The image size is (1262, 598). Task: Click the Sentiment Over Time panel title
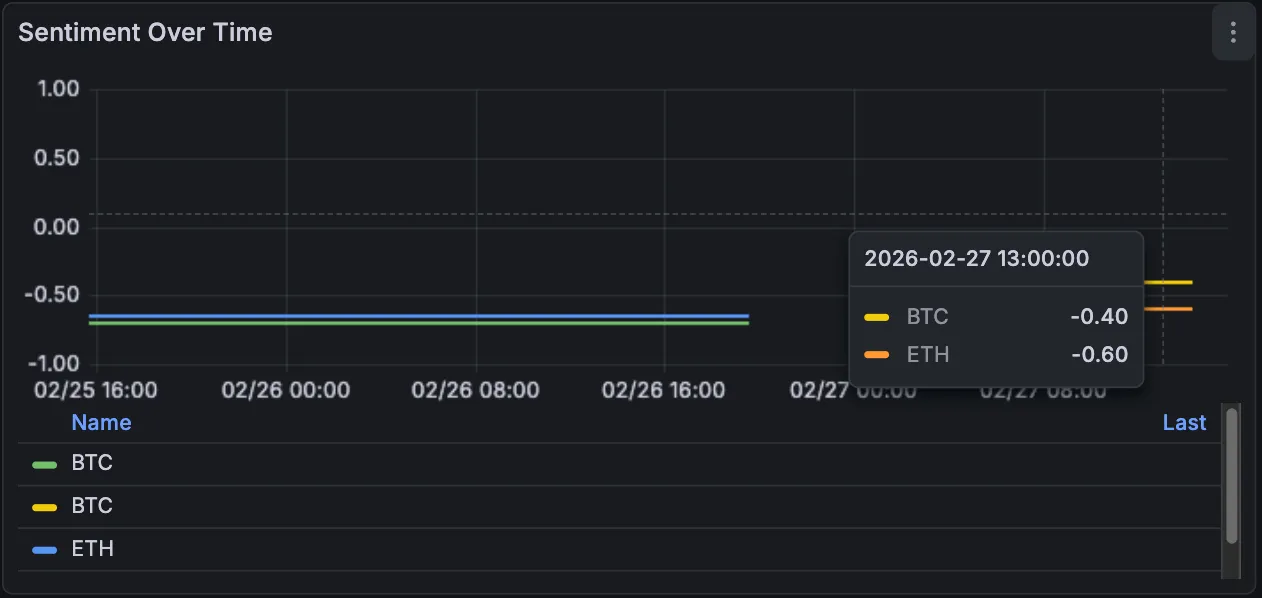145,32
